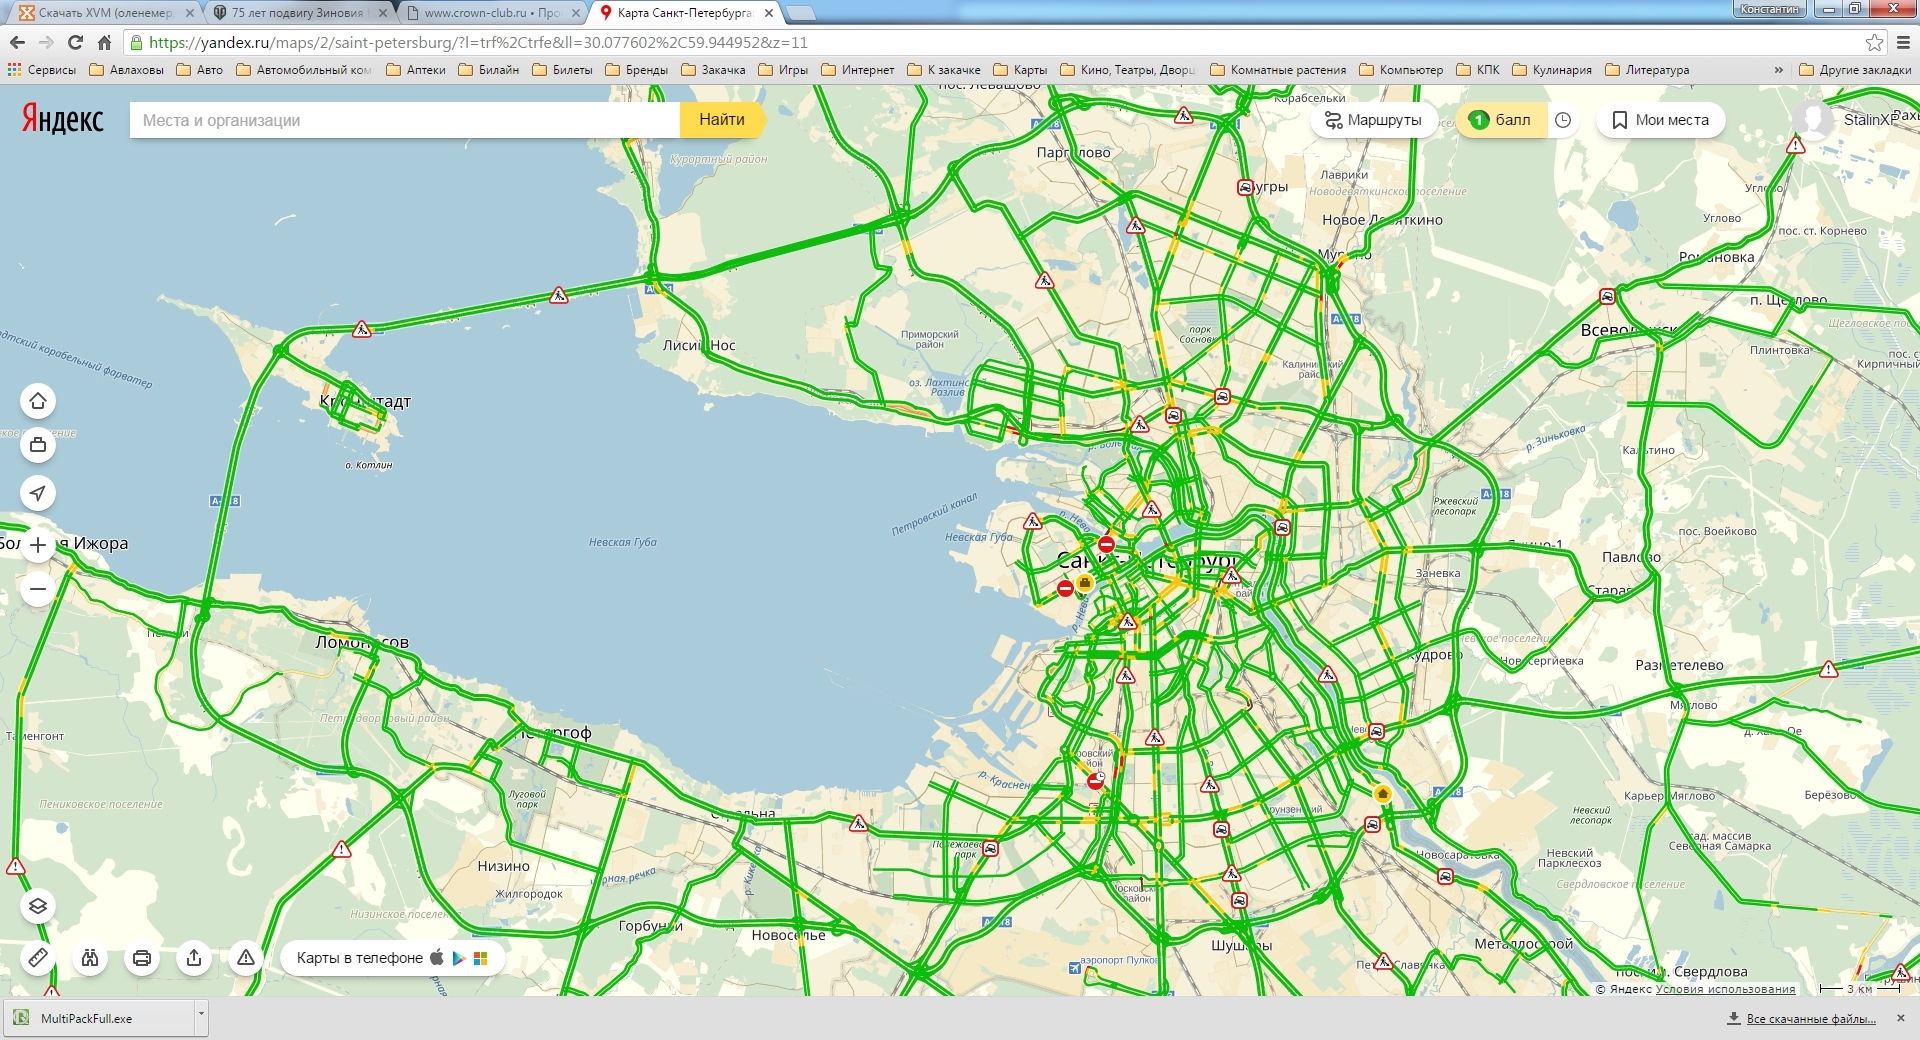
Task: Click the Лисий Нос map label
Action: (x=699, y=345)
